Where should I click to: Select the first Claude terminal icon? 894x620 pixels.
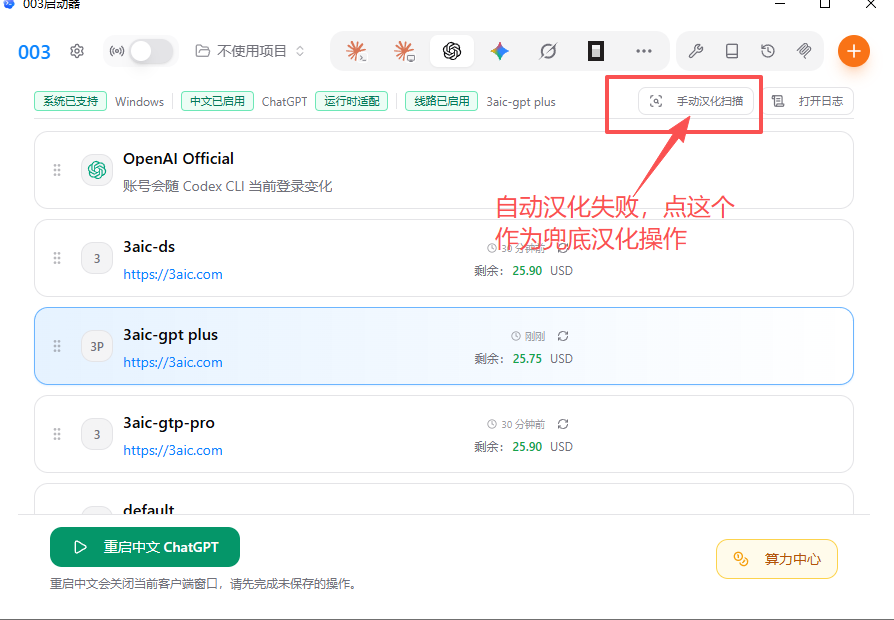point(356,51)
